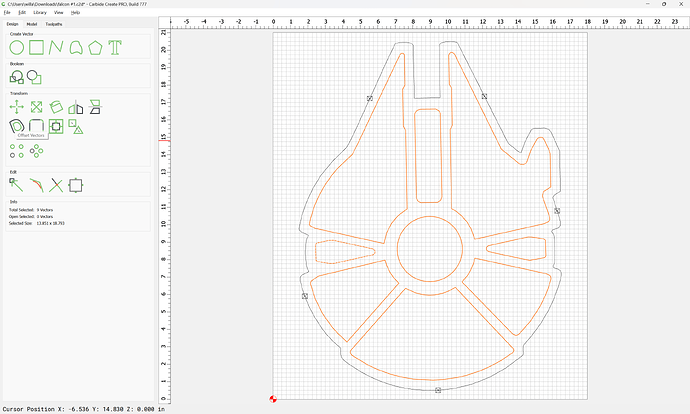The width and height of the screenshot is (690, 414).
Task: Open the Library menu
Action: point(40,12)
